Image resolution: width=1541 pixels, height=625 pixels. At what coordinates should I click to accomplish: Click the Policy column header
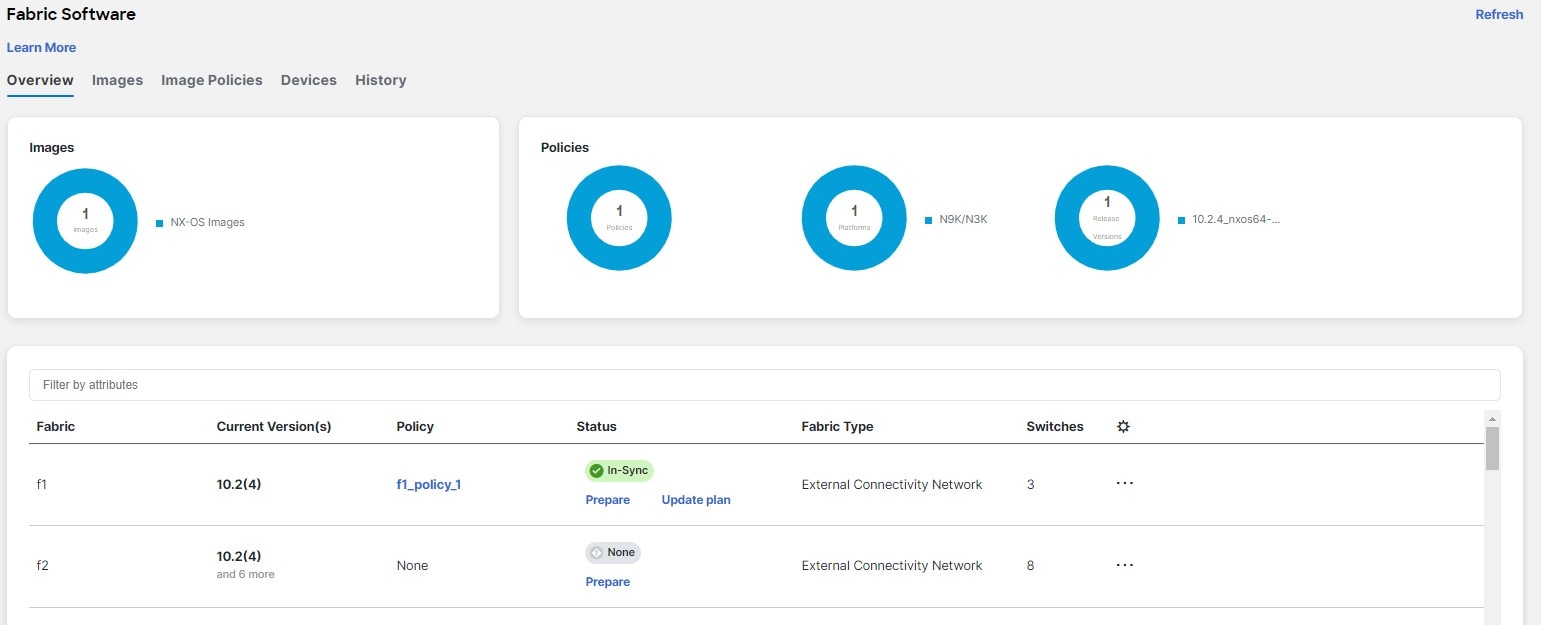click(x=415, y=426)
